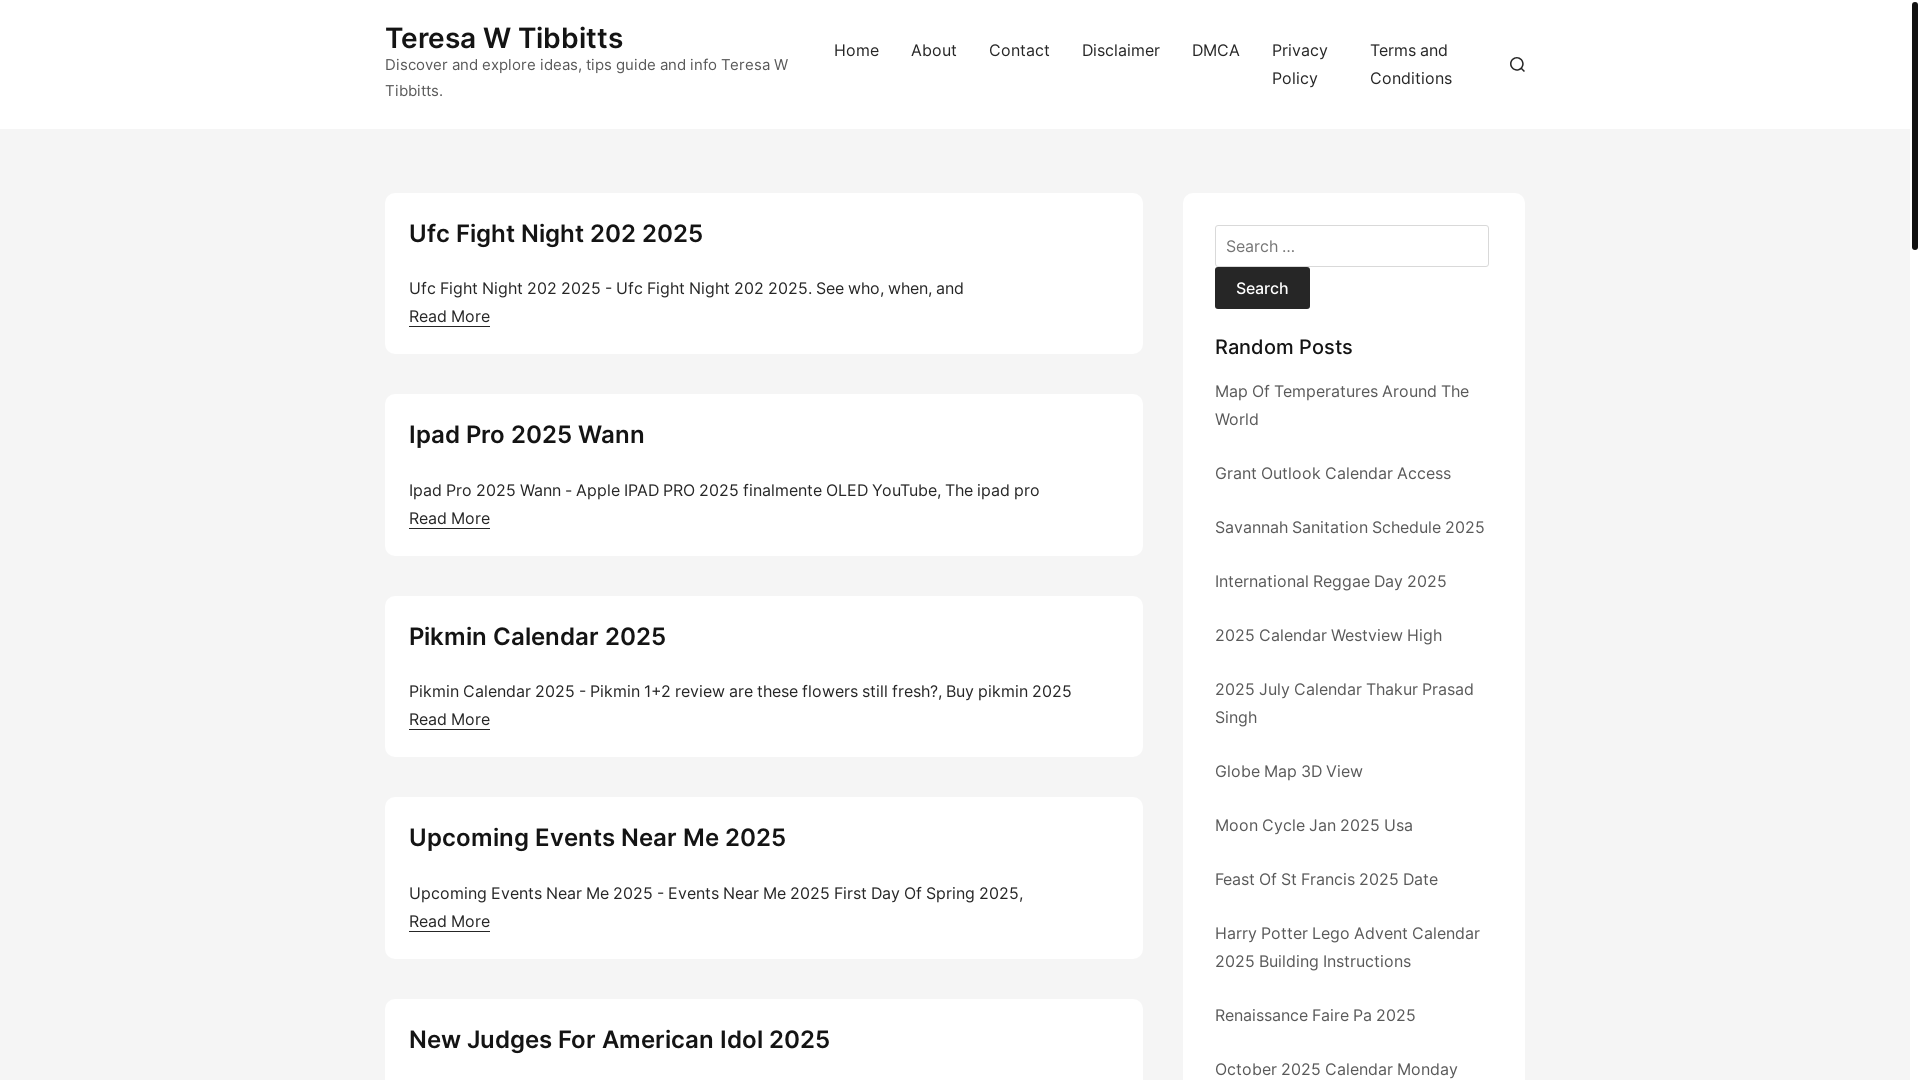This screenshot has width=1920, height=1080.
Task: Click the Pikmin 1+2 review excerpt text
Action: (740, 691)
